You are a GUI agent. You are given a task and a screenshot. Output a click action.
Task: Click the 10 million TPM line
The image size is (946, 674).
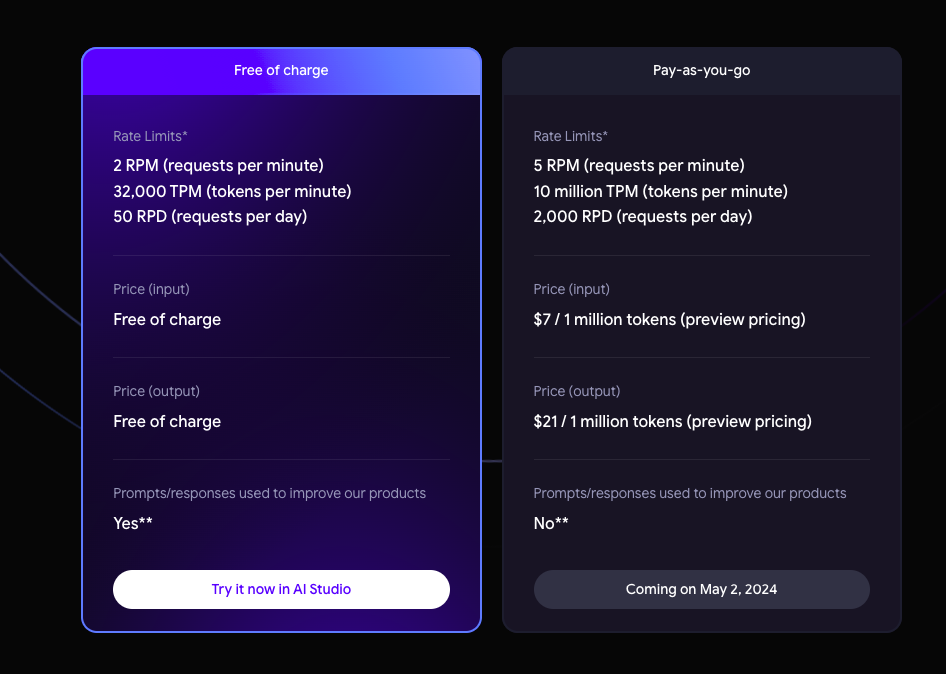[660, 191]
